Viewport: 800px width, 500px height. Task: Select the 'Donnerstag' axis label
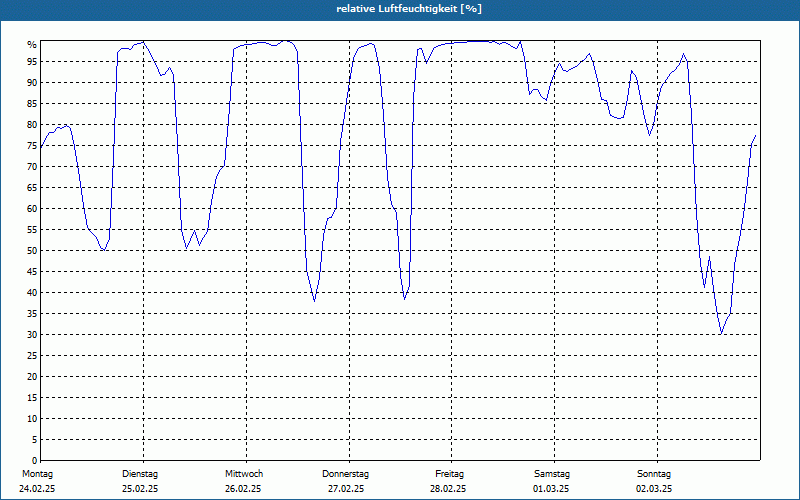click(345, 474)
